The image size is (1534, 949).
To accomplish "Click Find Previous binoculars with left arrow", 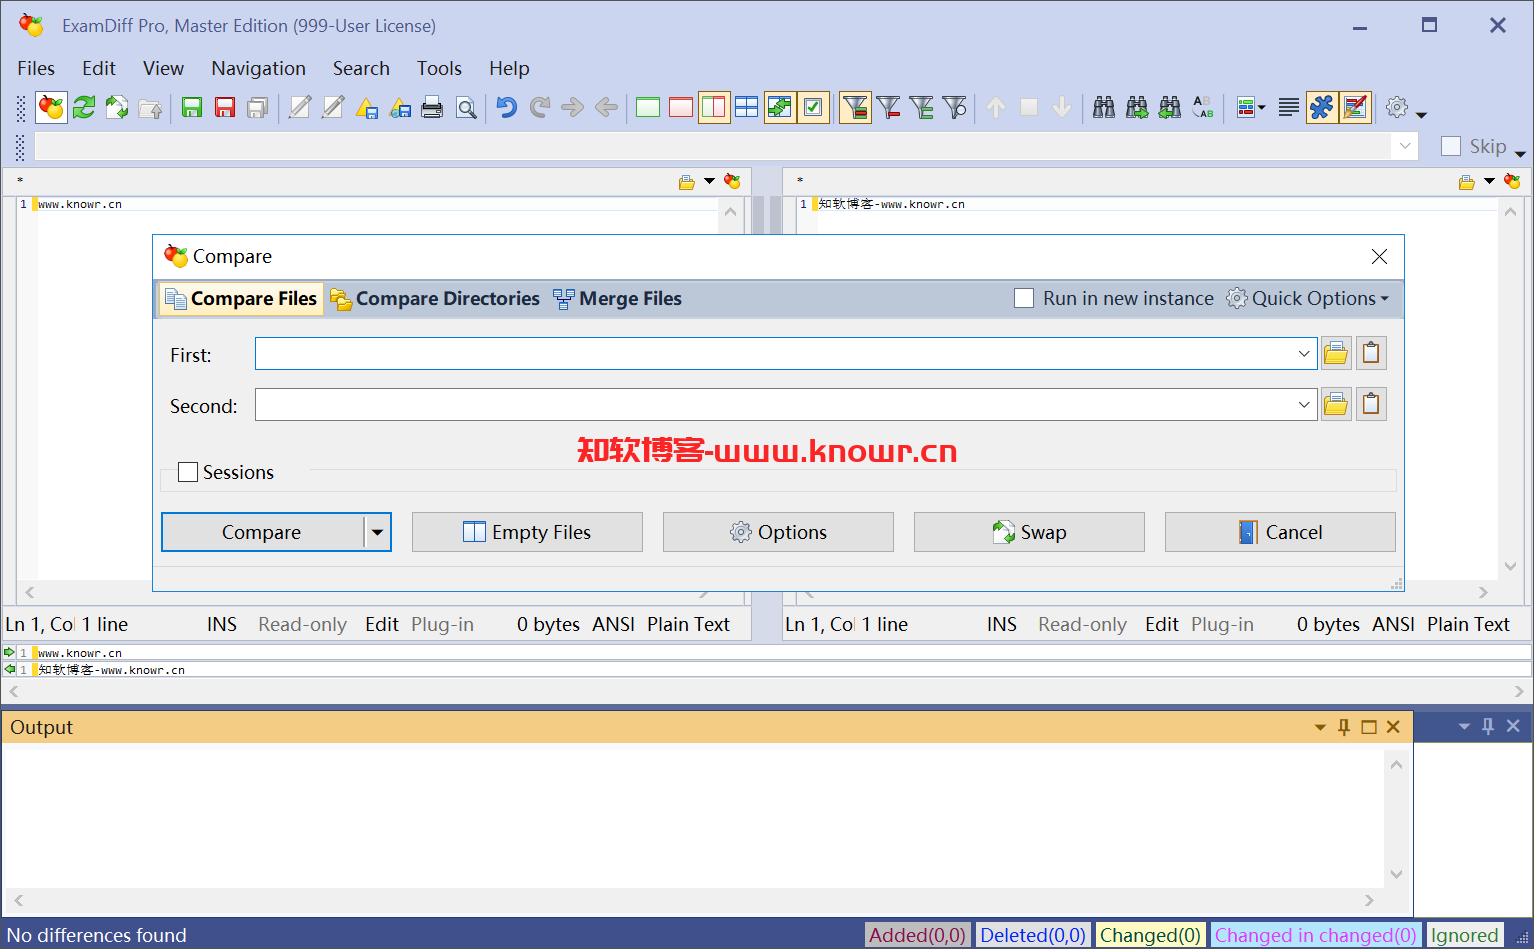I will (x=1170, y=107).
